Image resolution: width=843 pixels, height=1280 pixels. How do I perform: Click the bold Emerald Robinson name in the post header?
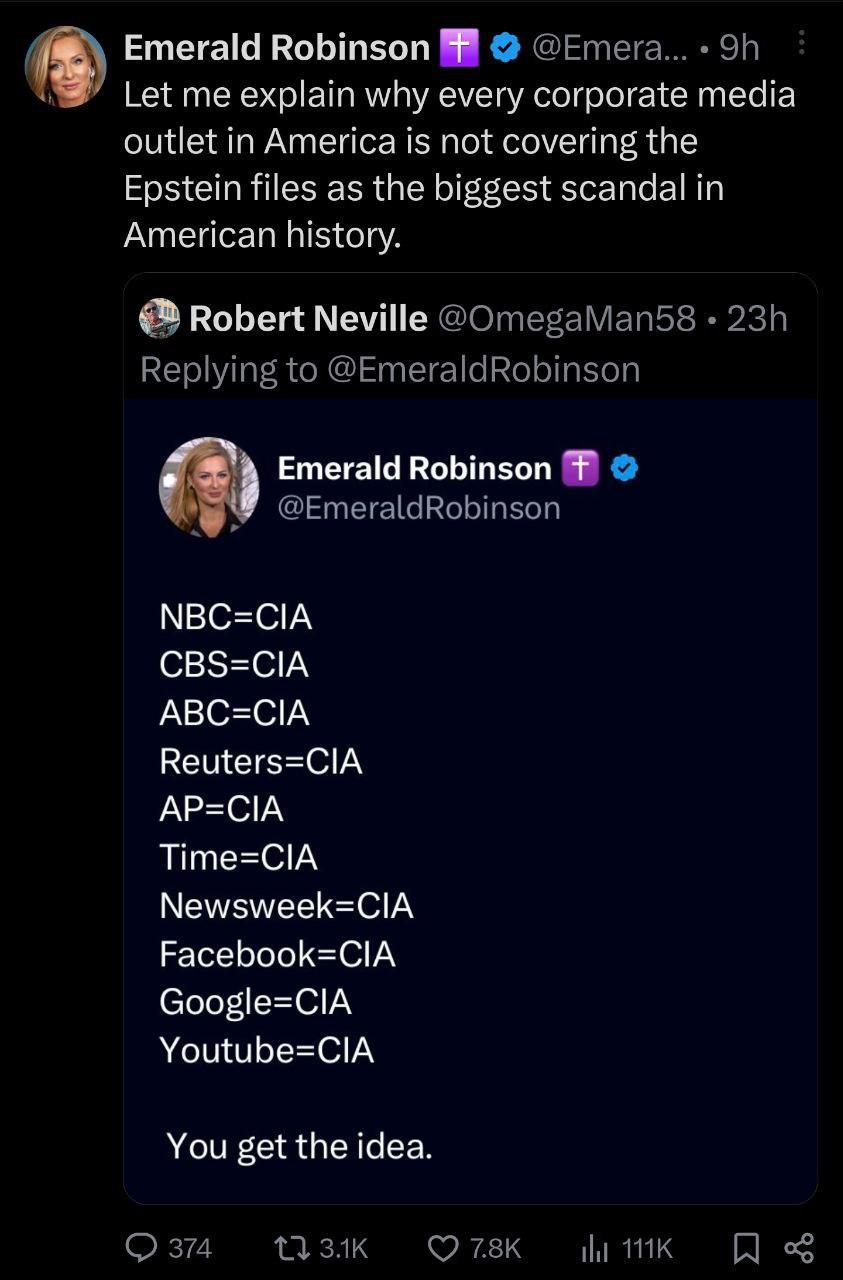(277, 47)
